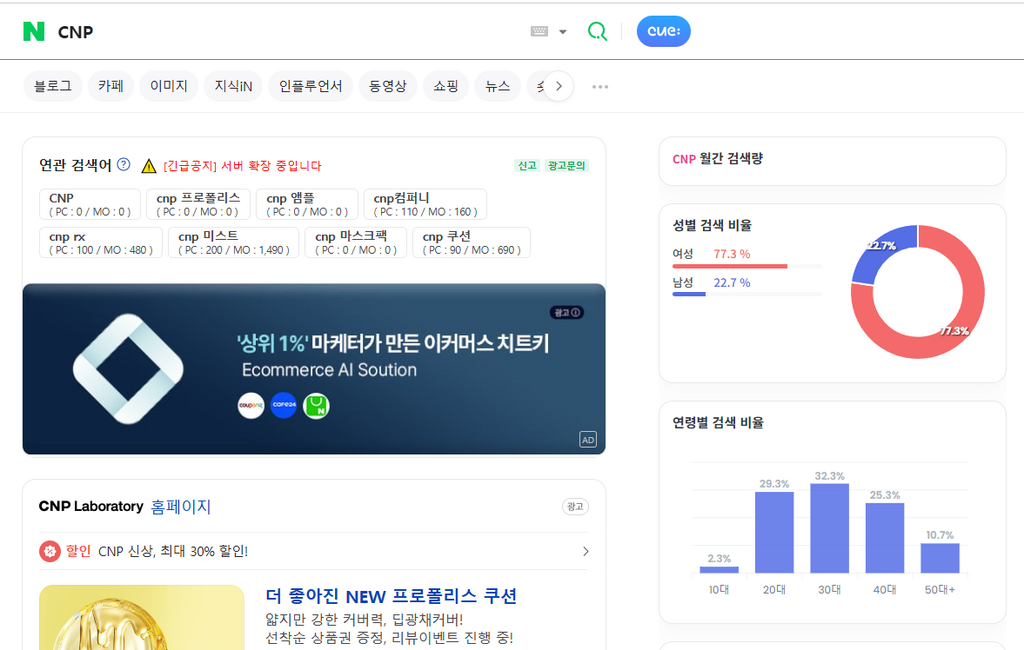Click the AD badge on the banner

588,440
